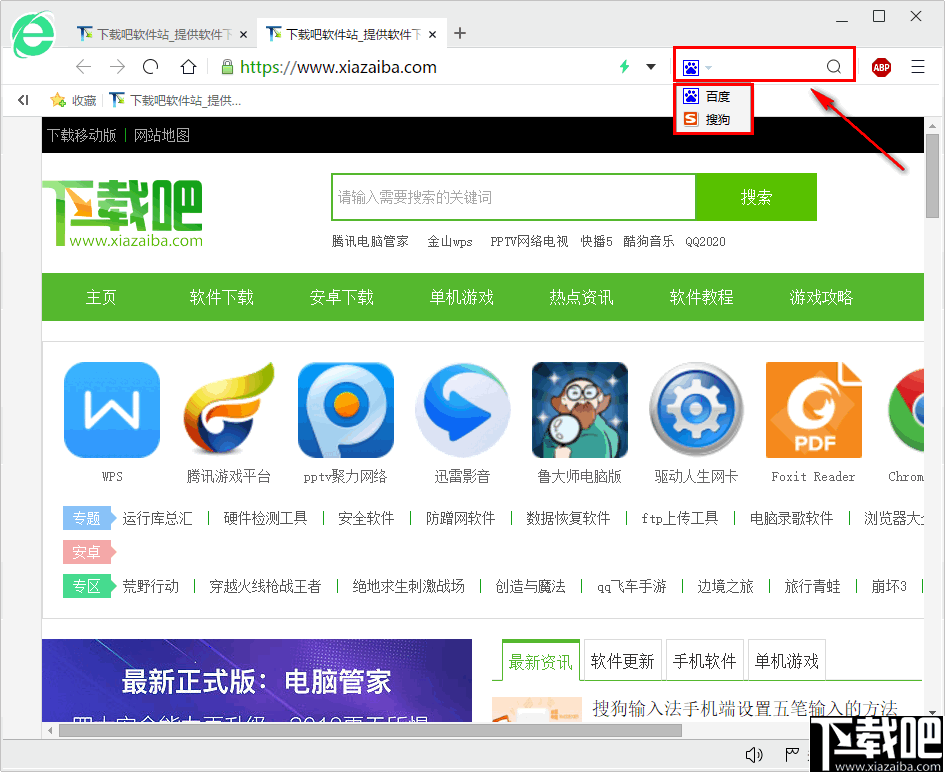Mute the page using the speaker icon
945x772 pixels.
[x=754, y=755]
